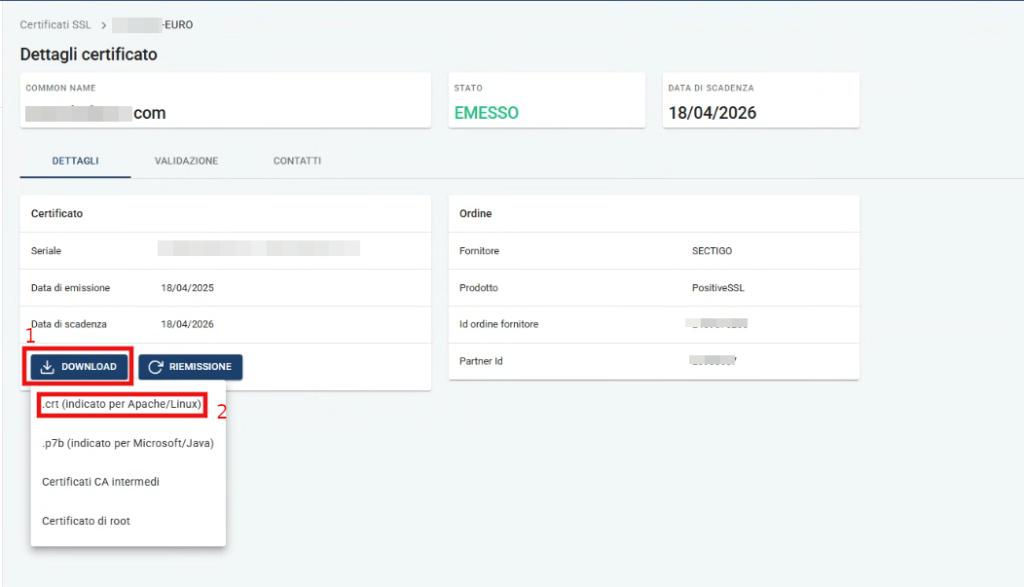Click the DATA DI SCADENZA card label
This screenshot has width=1024, height=587.
[711, 88]
